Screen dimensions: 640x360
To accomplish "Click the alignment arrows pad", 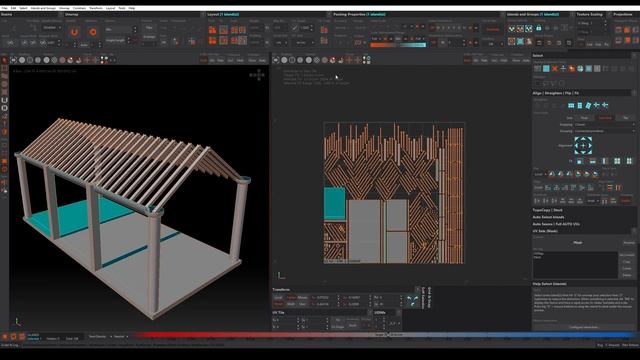I will coord(583,145).
